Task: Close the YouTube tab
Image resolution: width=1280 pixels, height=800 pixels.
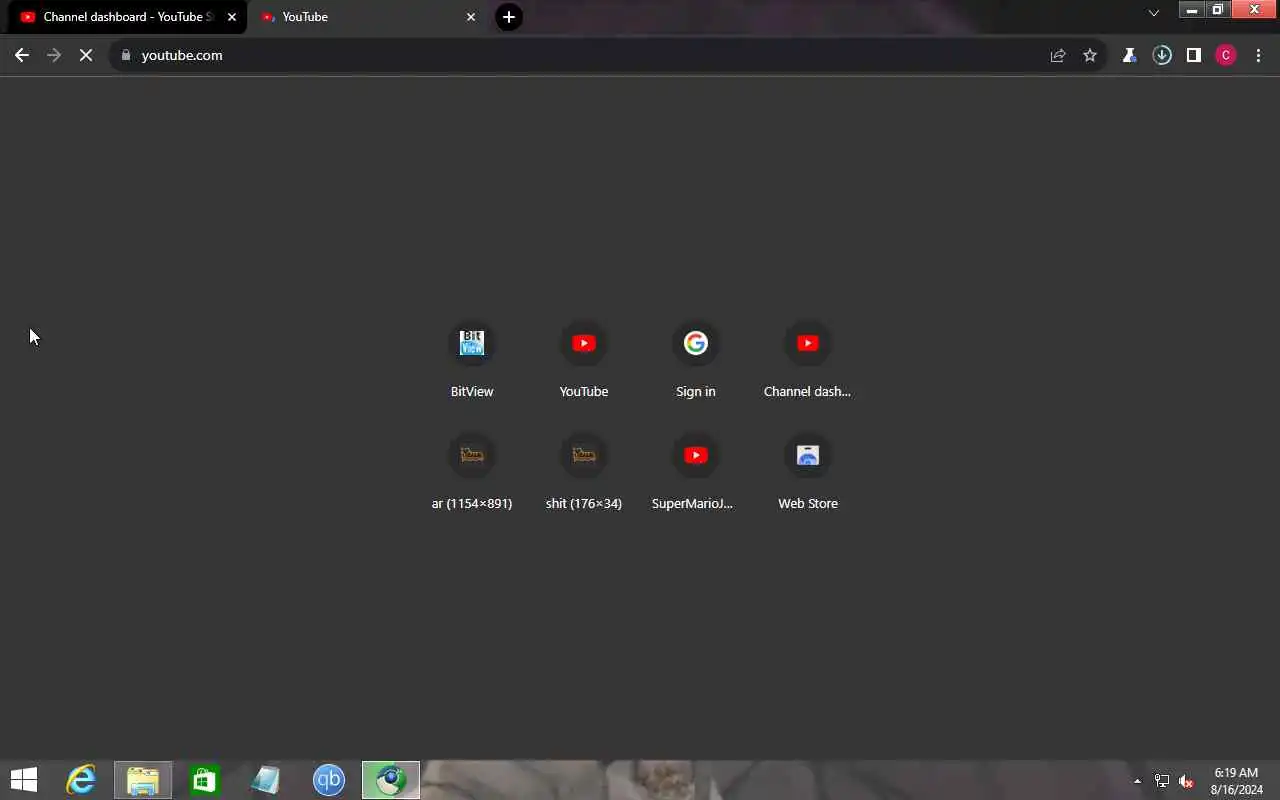Action: click(471, 17)
